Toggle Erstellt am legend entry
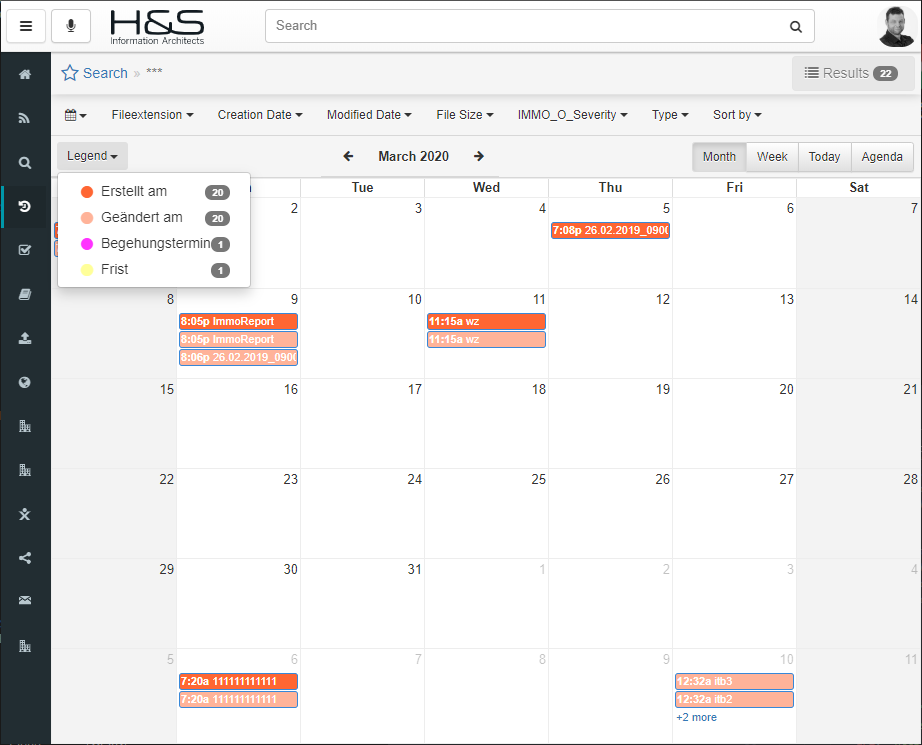The image size is (922, 745). pyautogui.click(x=134, y=192)
